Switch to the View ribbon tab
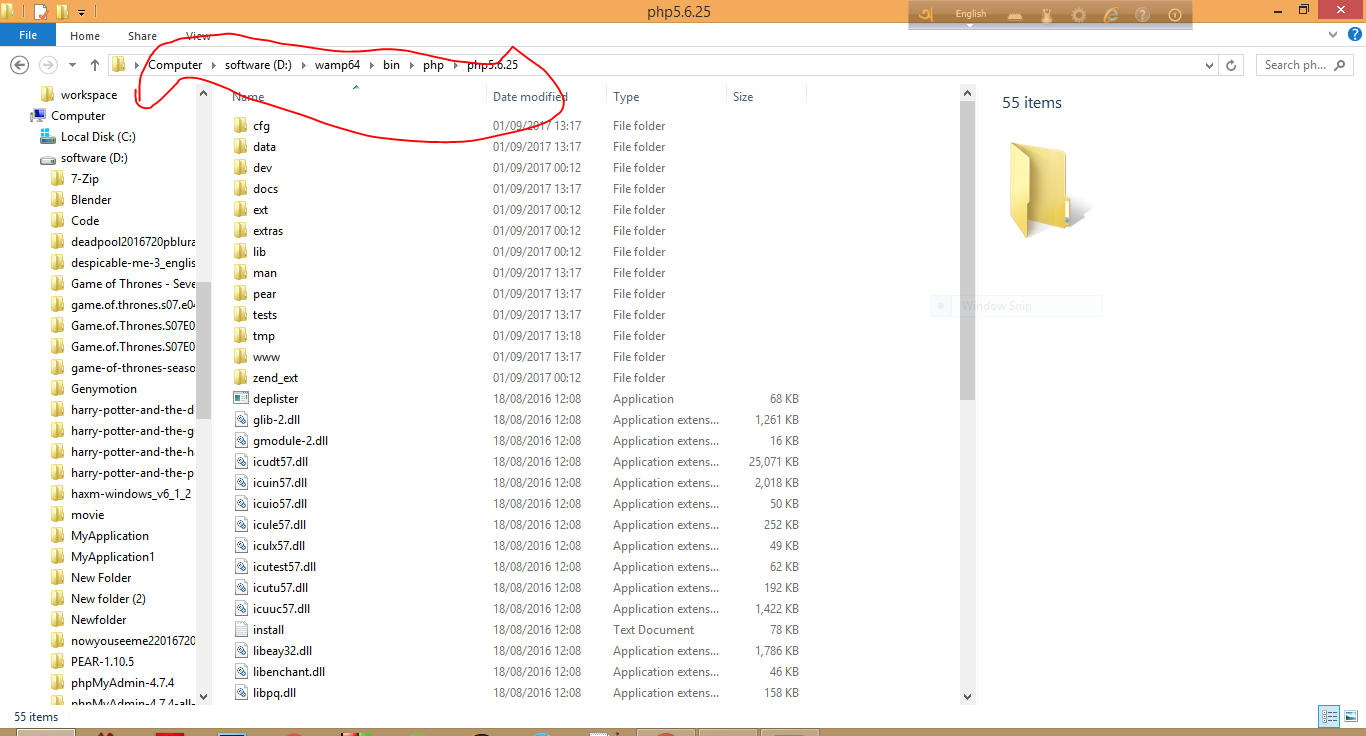The height and width of the screenshot is (736, 1366). pyautogui.click(x=198, y=36)
